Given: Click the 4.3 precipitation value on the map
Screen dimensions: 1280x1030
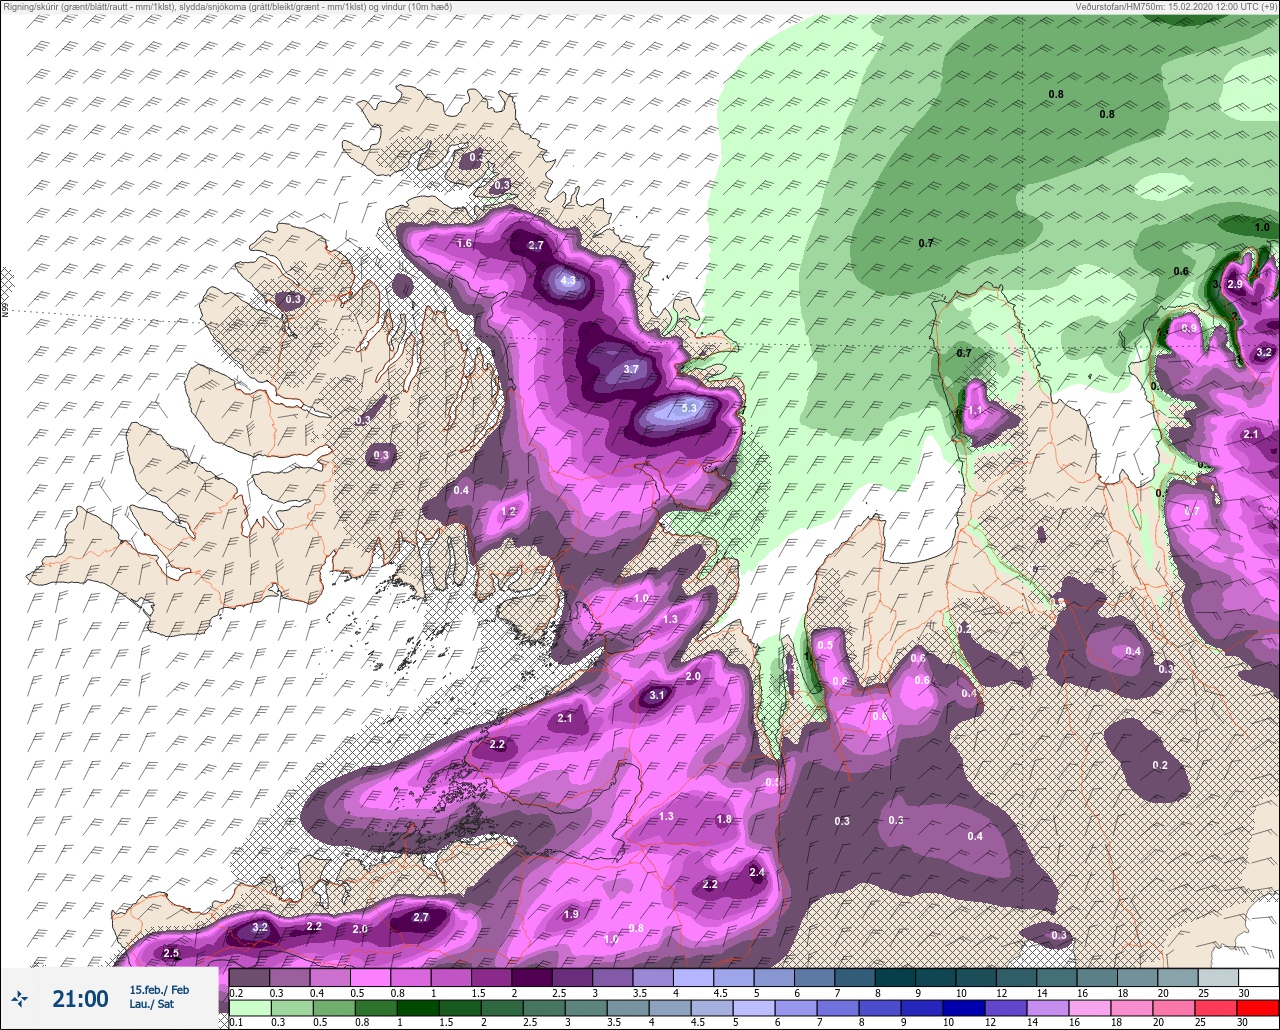Looking at the screenshot, I should click(x=568, y=281).
